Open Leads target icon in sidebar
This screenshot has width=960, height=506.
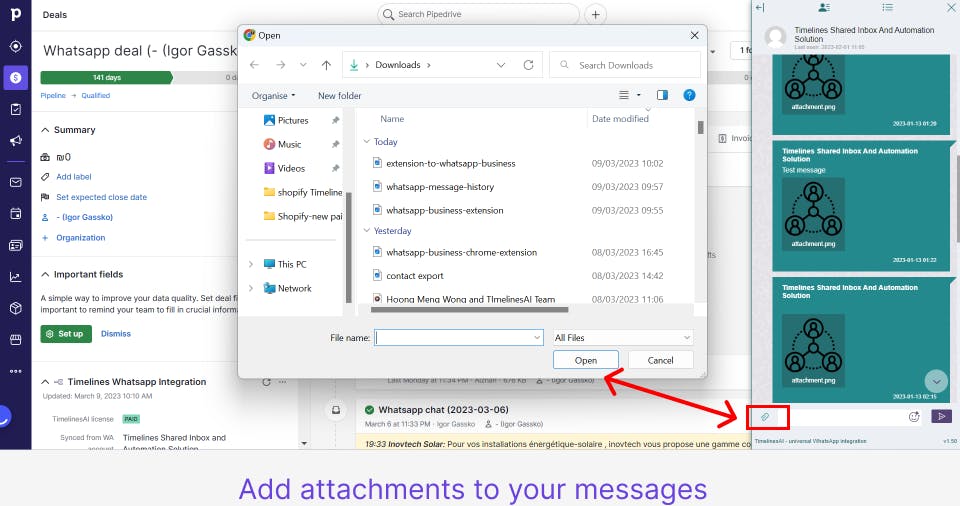(x=15, y=47)
